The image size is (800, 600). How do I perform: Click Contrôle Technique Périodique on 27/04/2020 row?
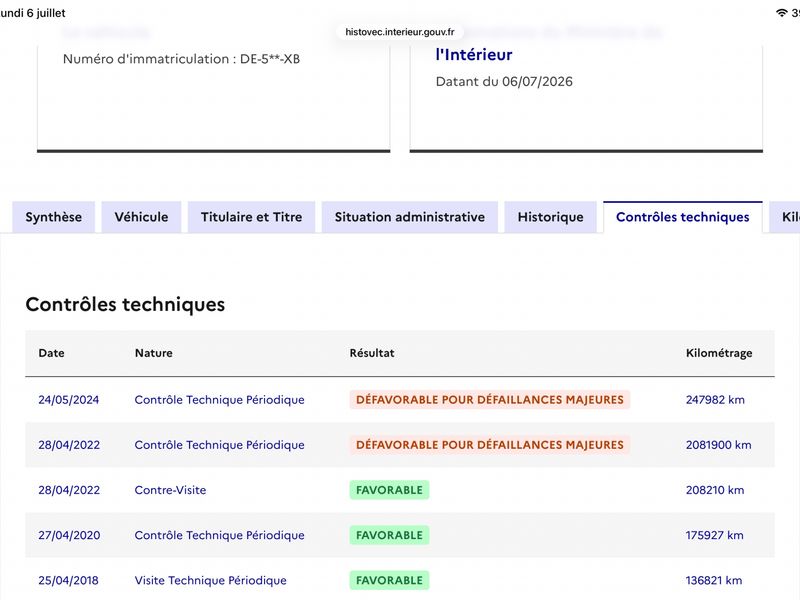coord(219,535)
